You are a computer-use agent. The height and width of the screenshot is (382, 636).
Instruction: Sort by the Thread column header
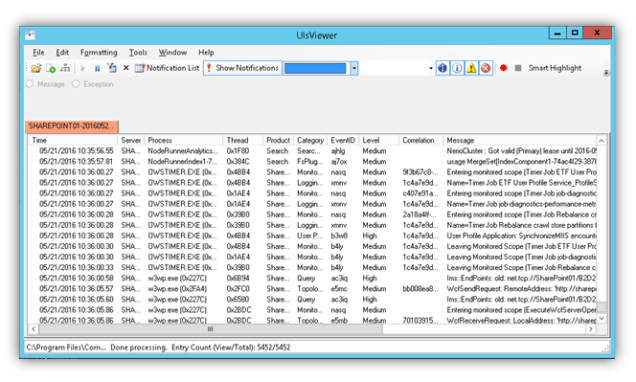(243, 140)
